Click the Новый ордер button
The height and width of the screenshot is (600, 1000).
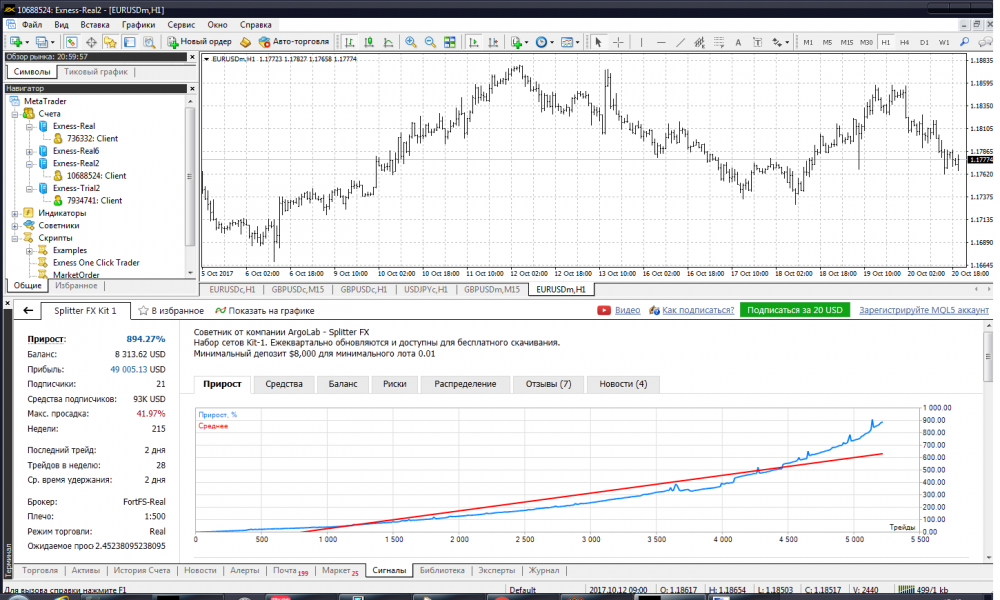tap(200, 42)
